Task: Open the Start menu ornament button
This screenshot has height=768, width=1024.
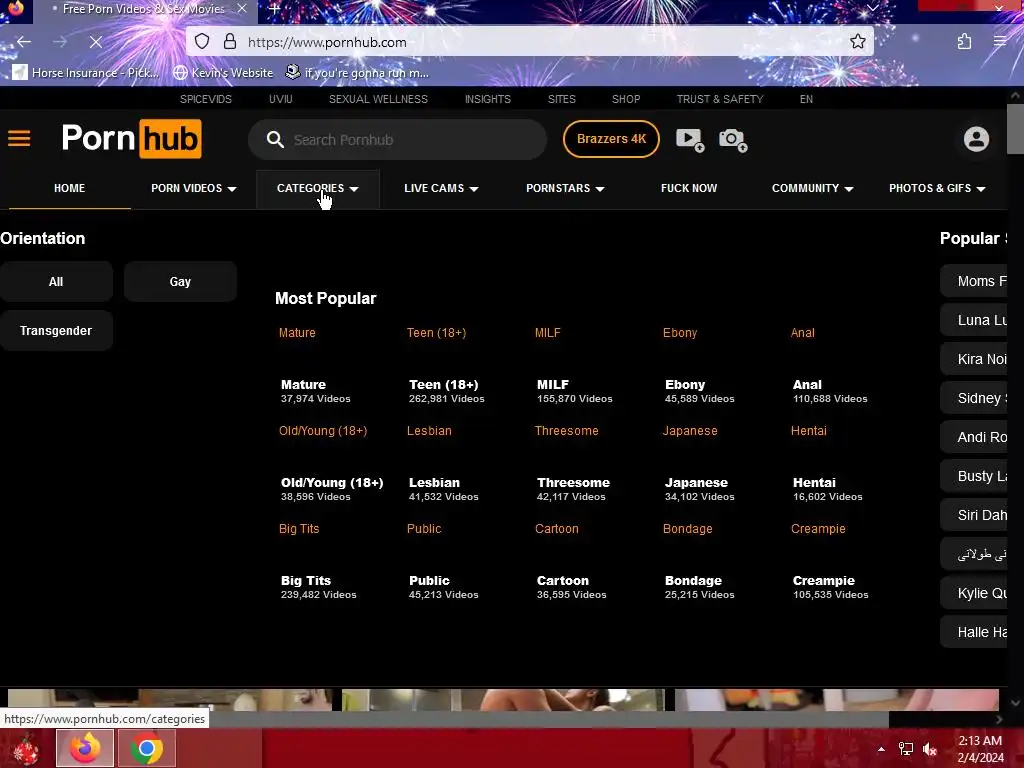Action: coord(25,749)
